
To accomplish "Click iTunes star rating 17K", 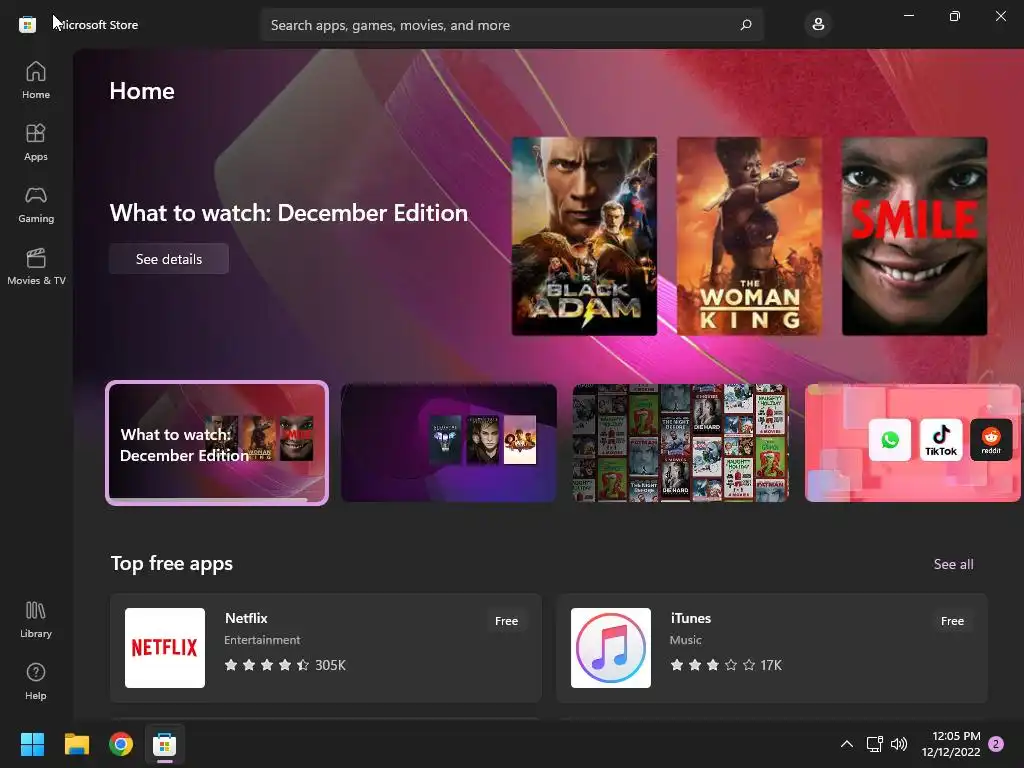I will pyautogui.click(x=726, y=665).
